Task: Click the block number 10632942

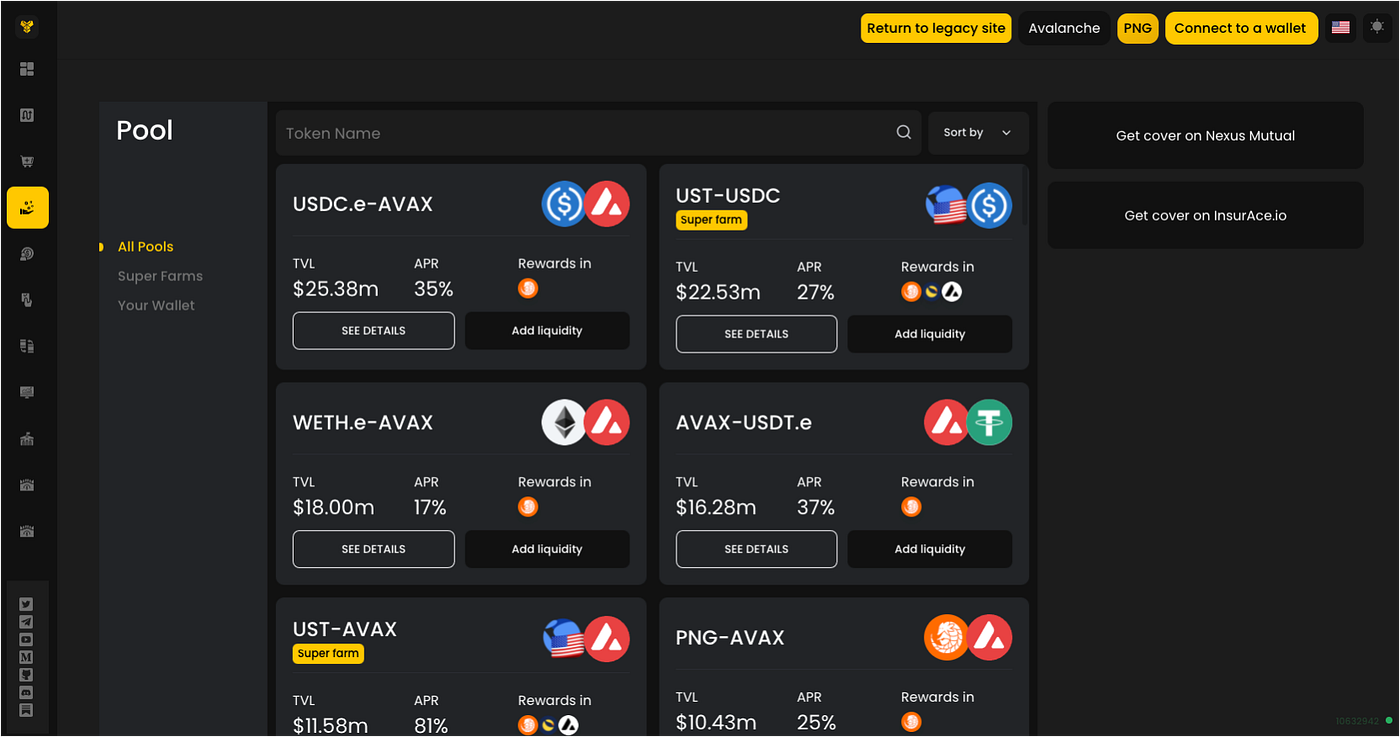Action: point(1357,721)
